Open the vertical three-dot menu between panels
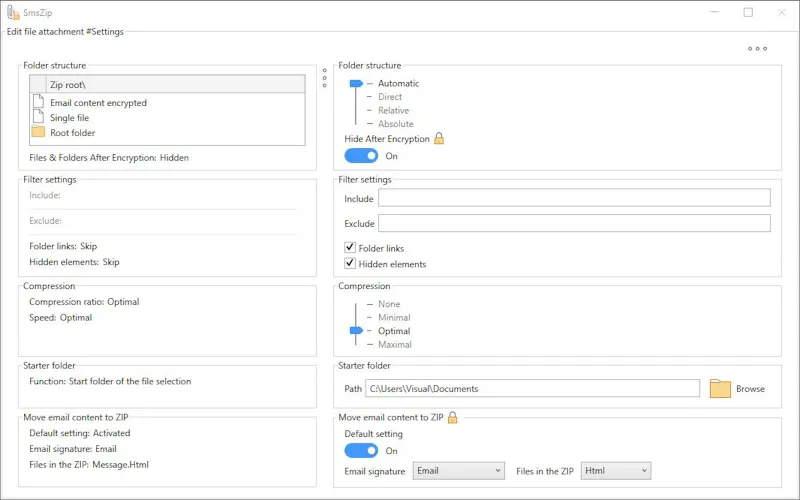The image size is (800, 500). (x=324, y=78)
